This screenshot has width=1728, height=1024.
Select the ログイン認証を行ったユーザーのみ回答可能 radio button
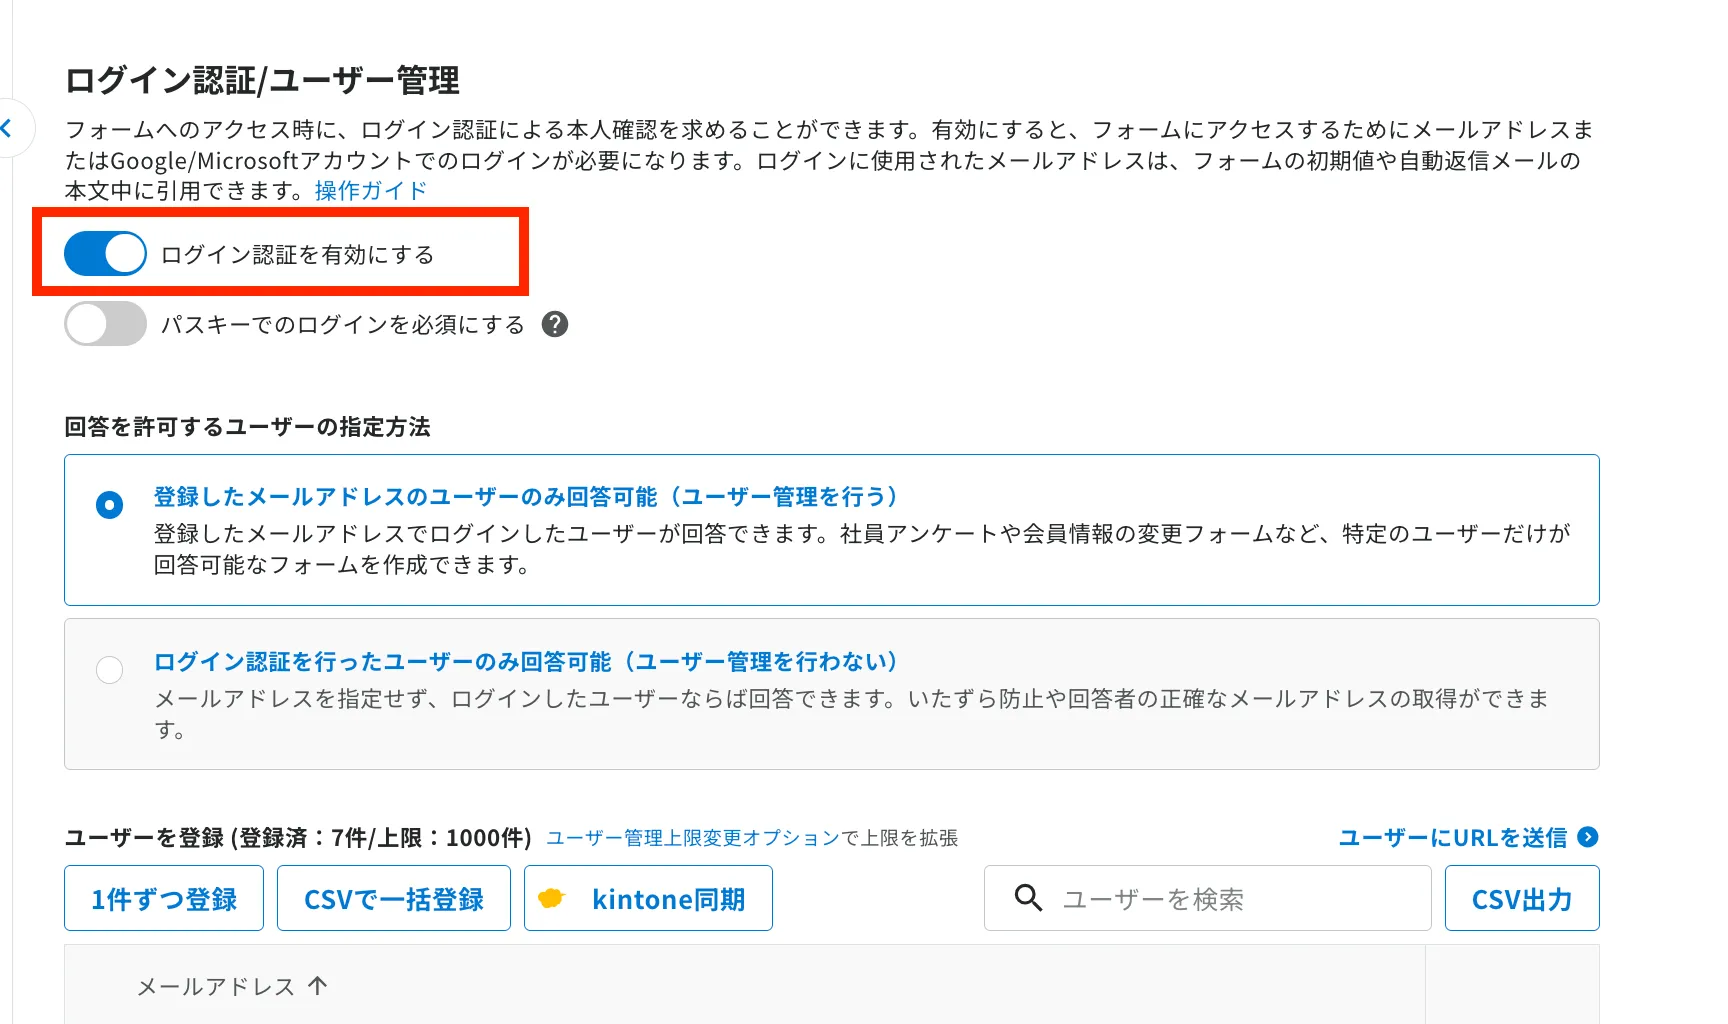(x=109, y=669)
